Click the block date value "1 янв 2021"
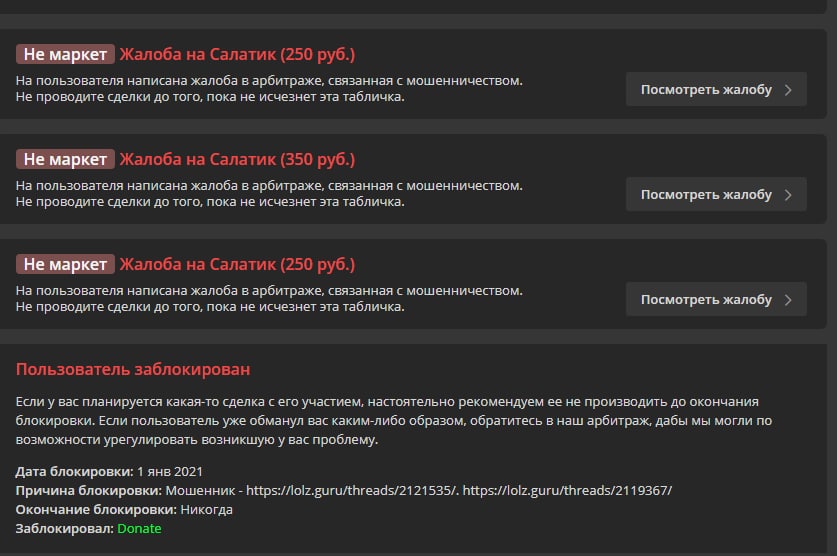The height and width of the screenshot is (556, 837). [x=170, y=472]
